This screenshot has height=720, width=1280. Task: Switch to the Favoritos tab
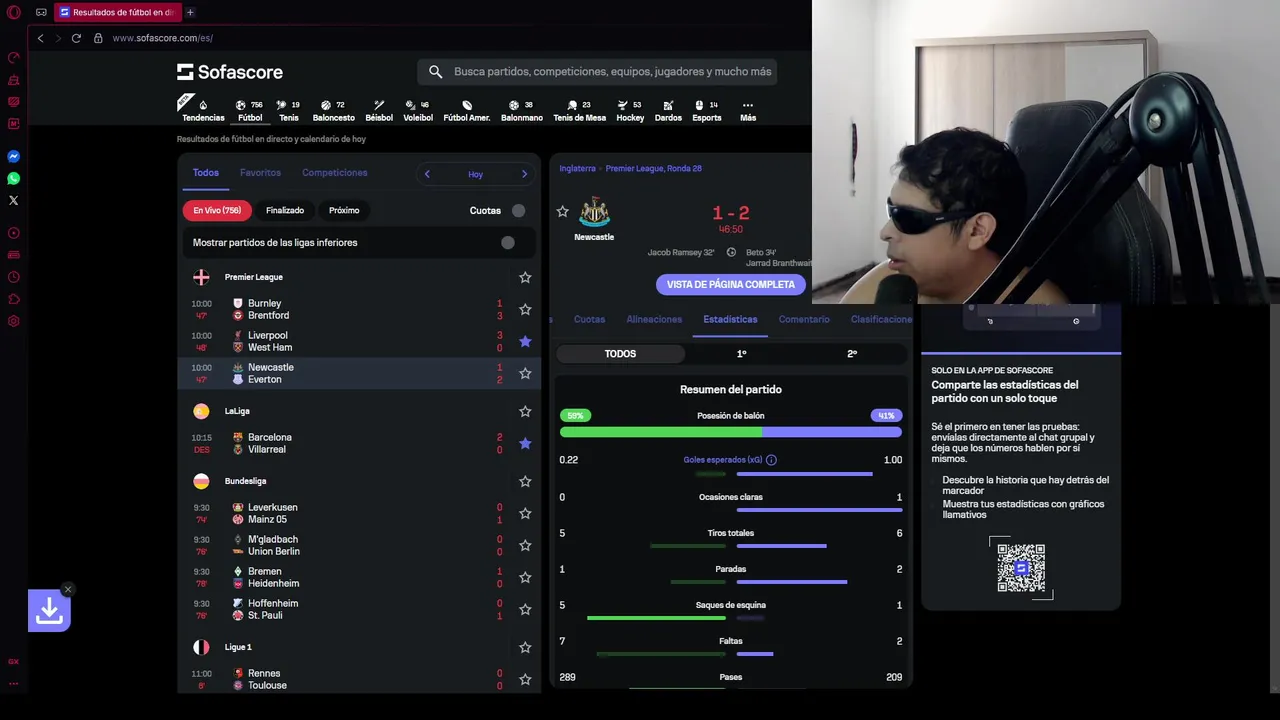click(x=260, y=173)
